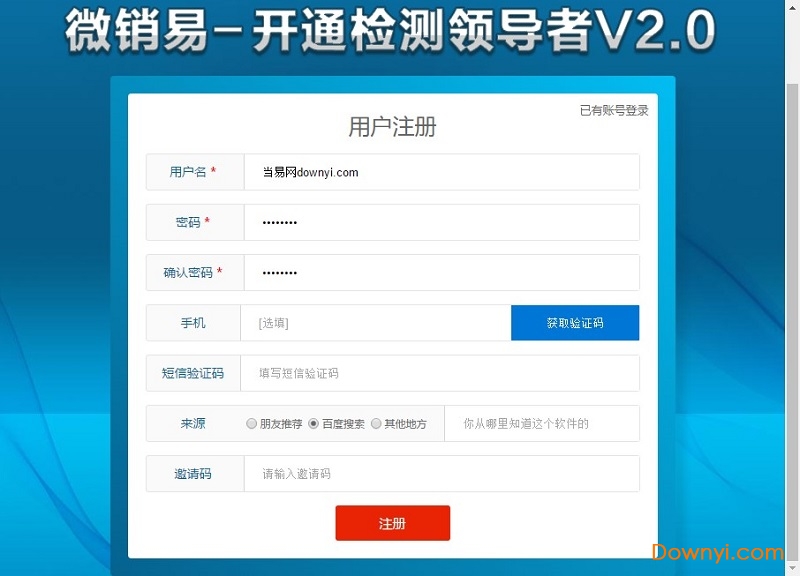800x576 pixels.
Task: Click the 你从哪里知道这个软件的 text field
Action: pos(542,423)
